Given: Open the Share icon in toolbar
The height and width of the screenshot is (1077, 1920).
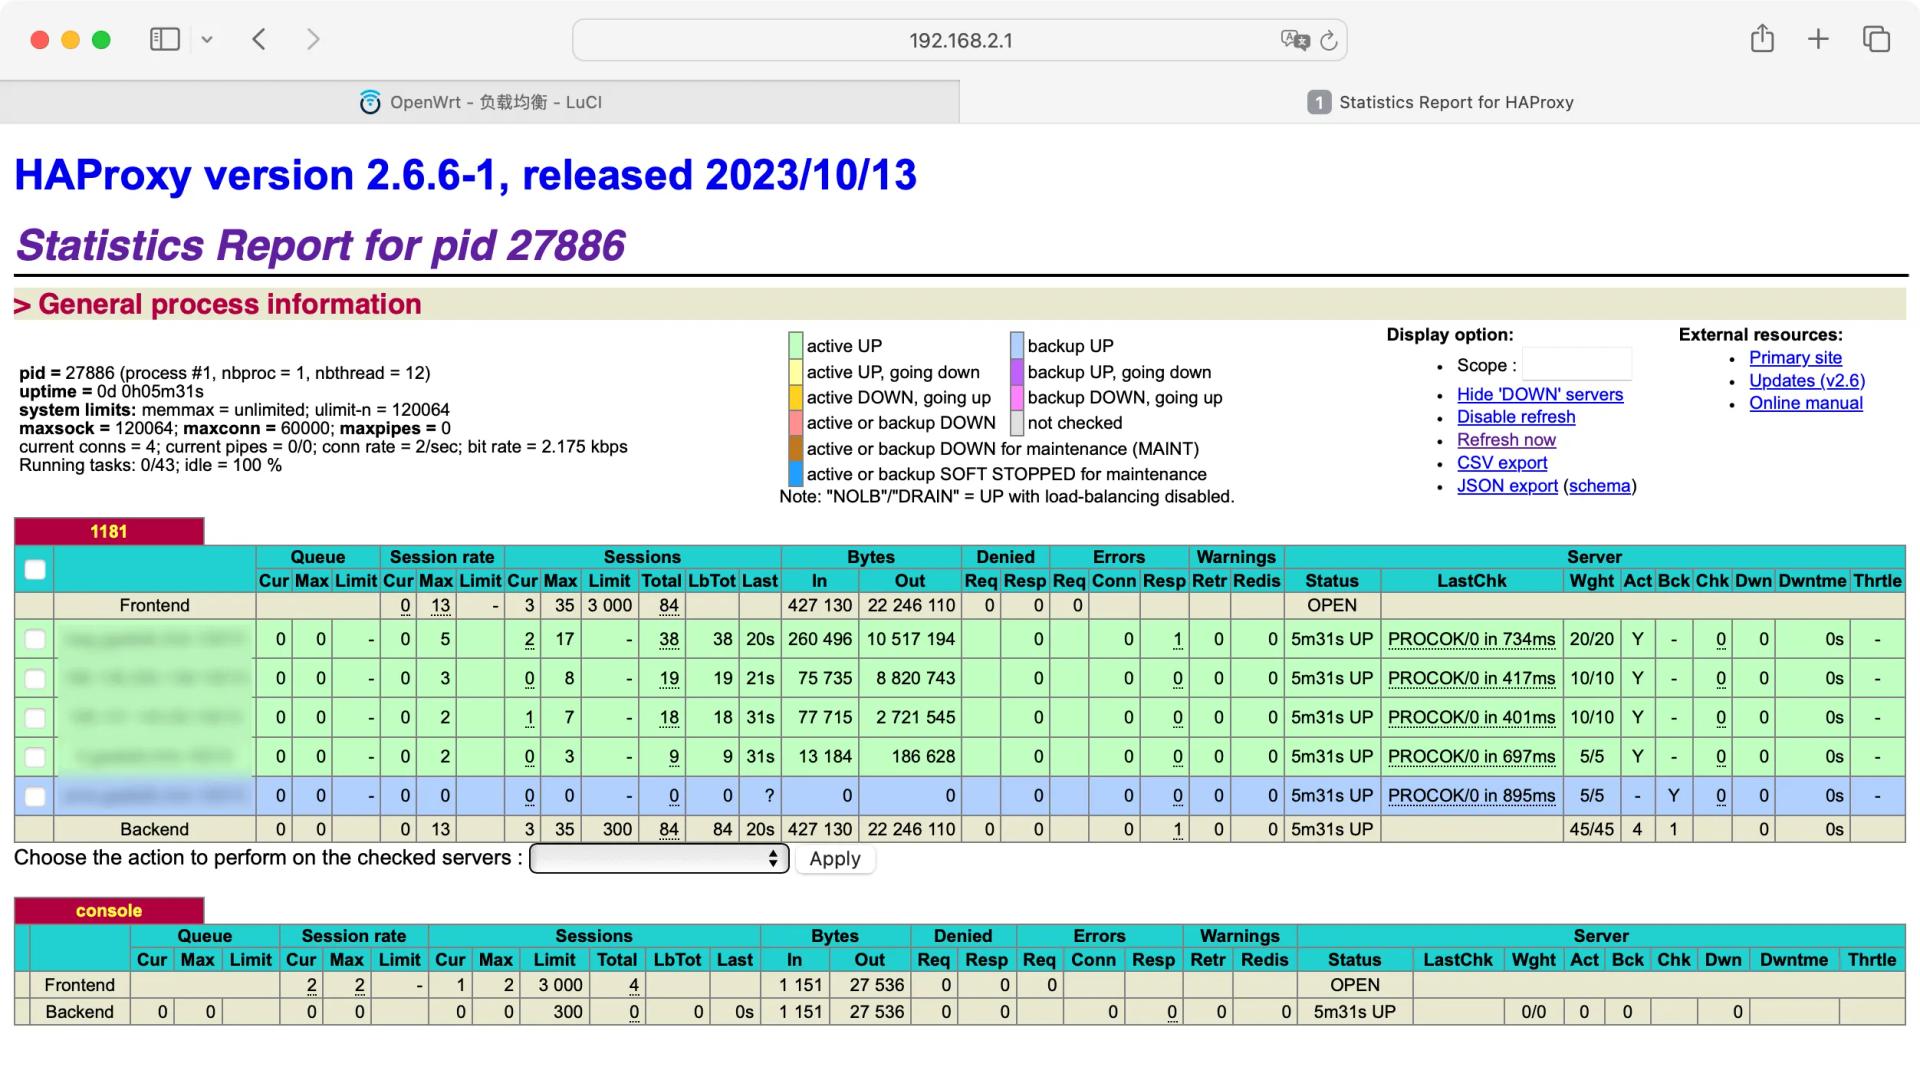Looking at the screenshot, I should (x=1762, y=39).
